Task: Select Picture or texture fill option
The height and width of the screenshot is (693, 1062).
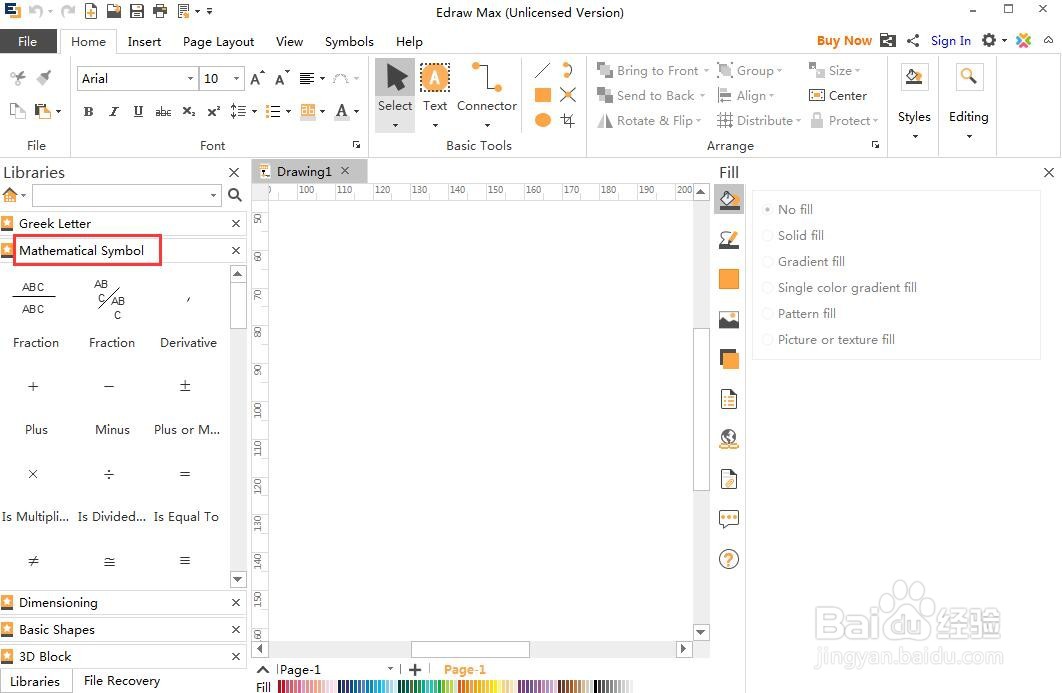Action: [829, 339]
